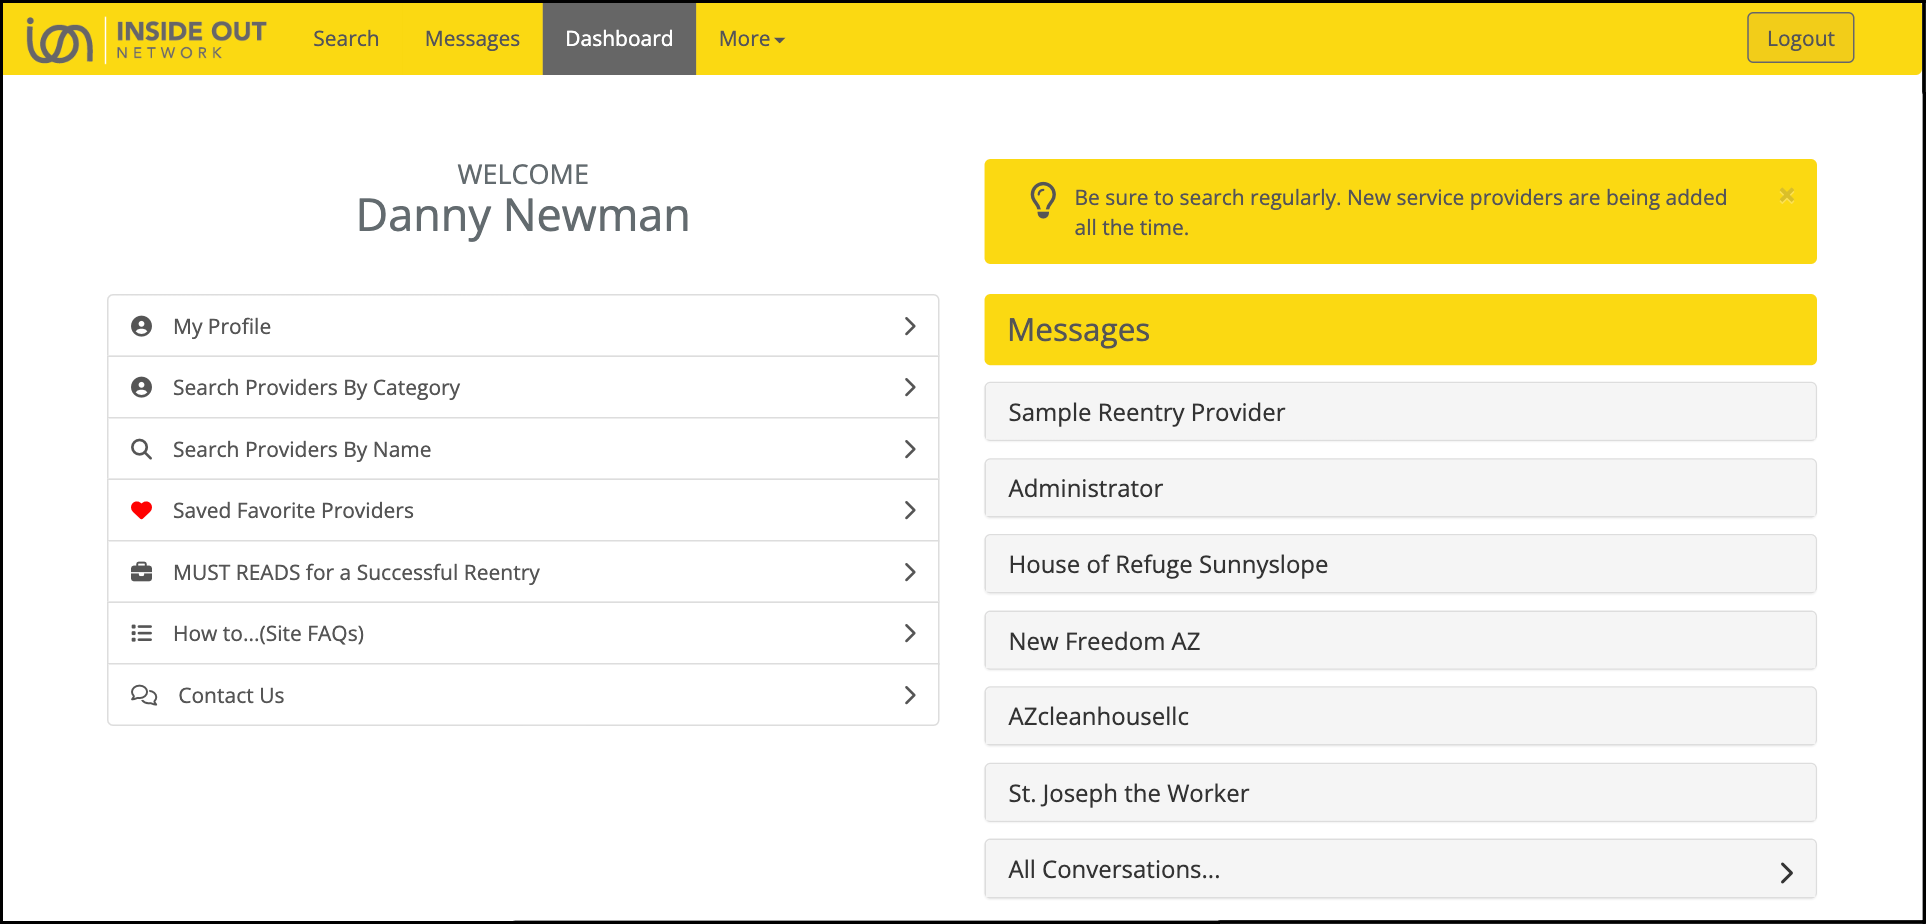This screenshot has height=924, width=1926.
Task: Click the Inside Out Network logo
Action: (x=146, y=39)
